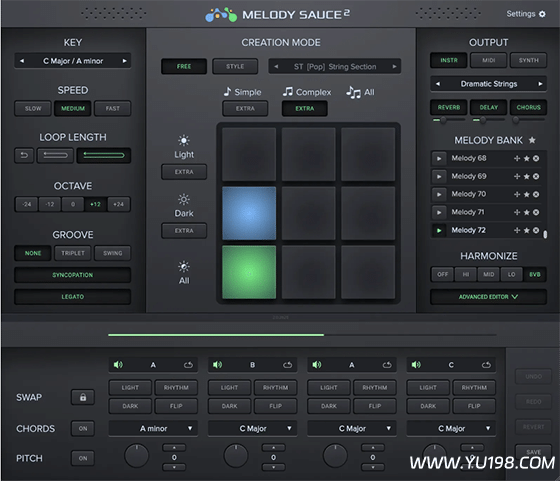Viewport: 560px width, 481px height.
Task: Click the loop length reset arrow icon
Action: (24, 155)
